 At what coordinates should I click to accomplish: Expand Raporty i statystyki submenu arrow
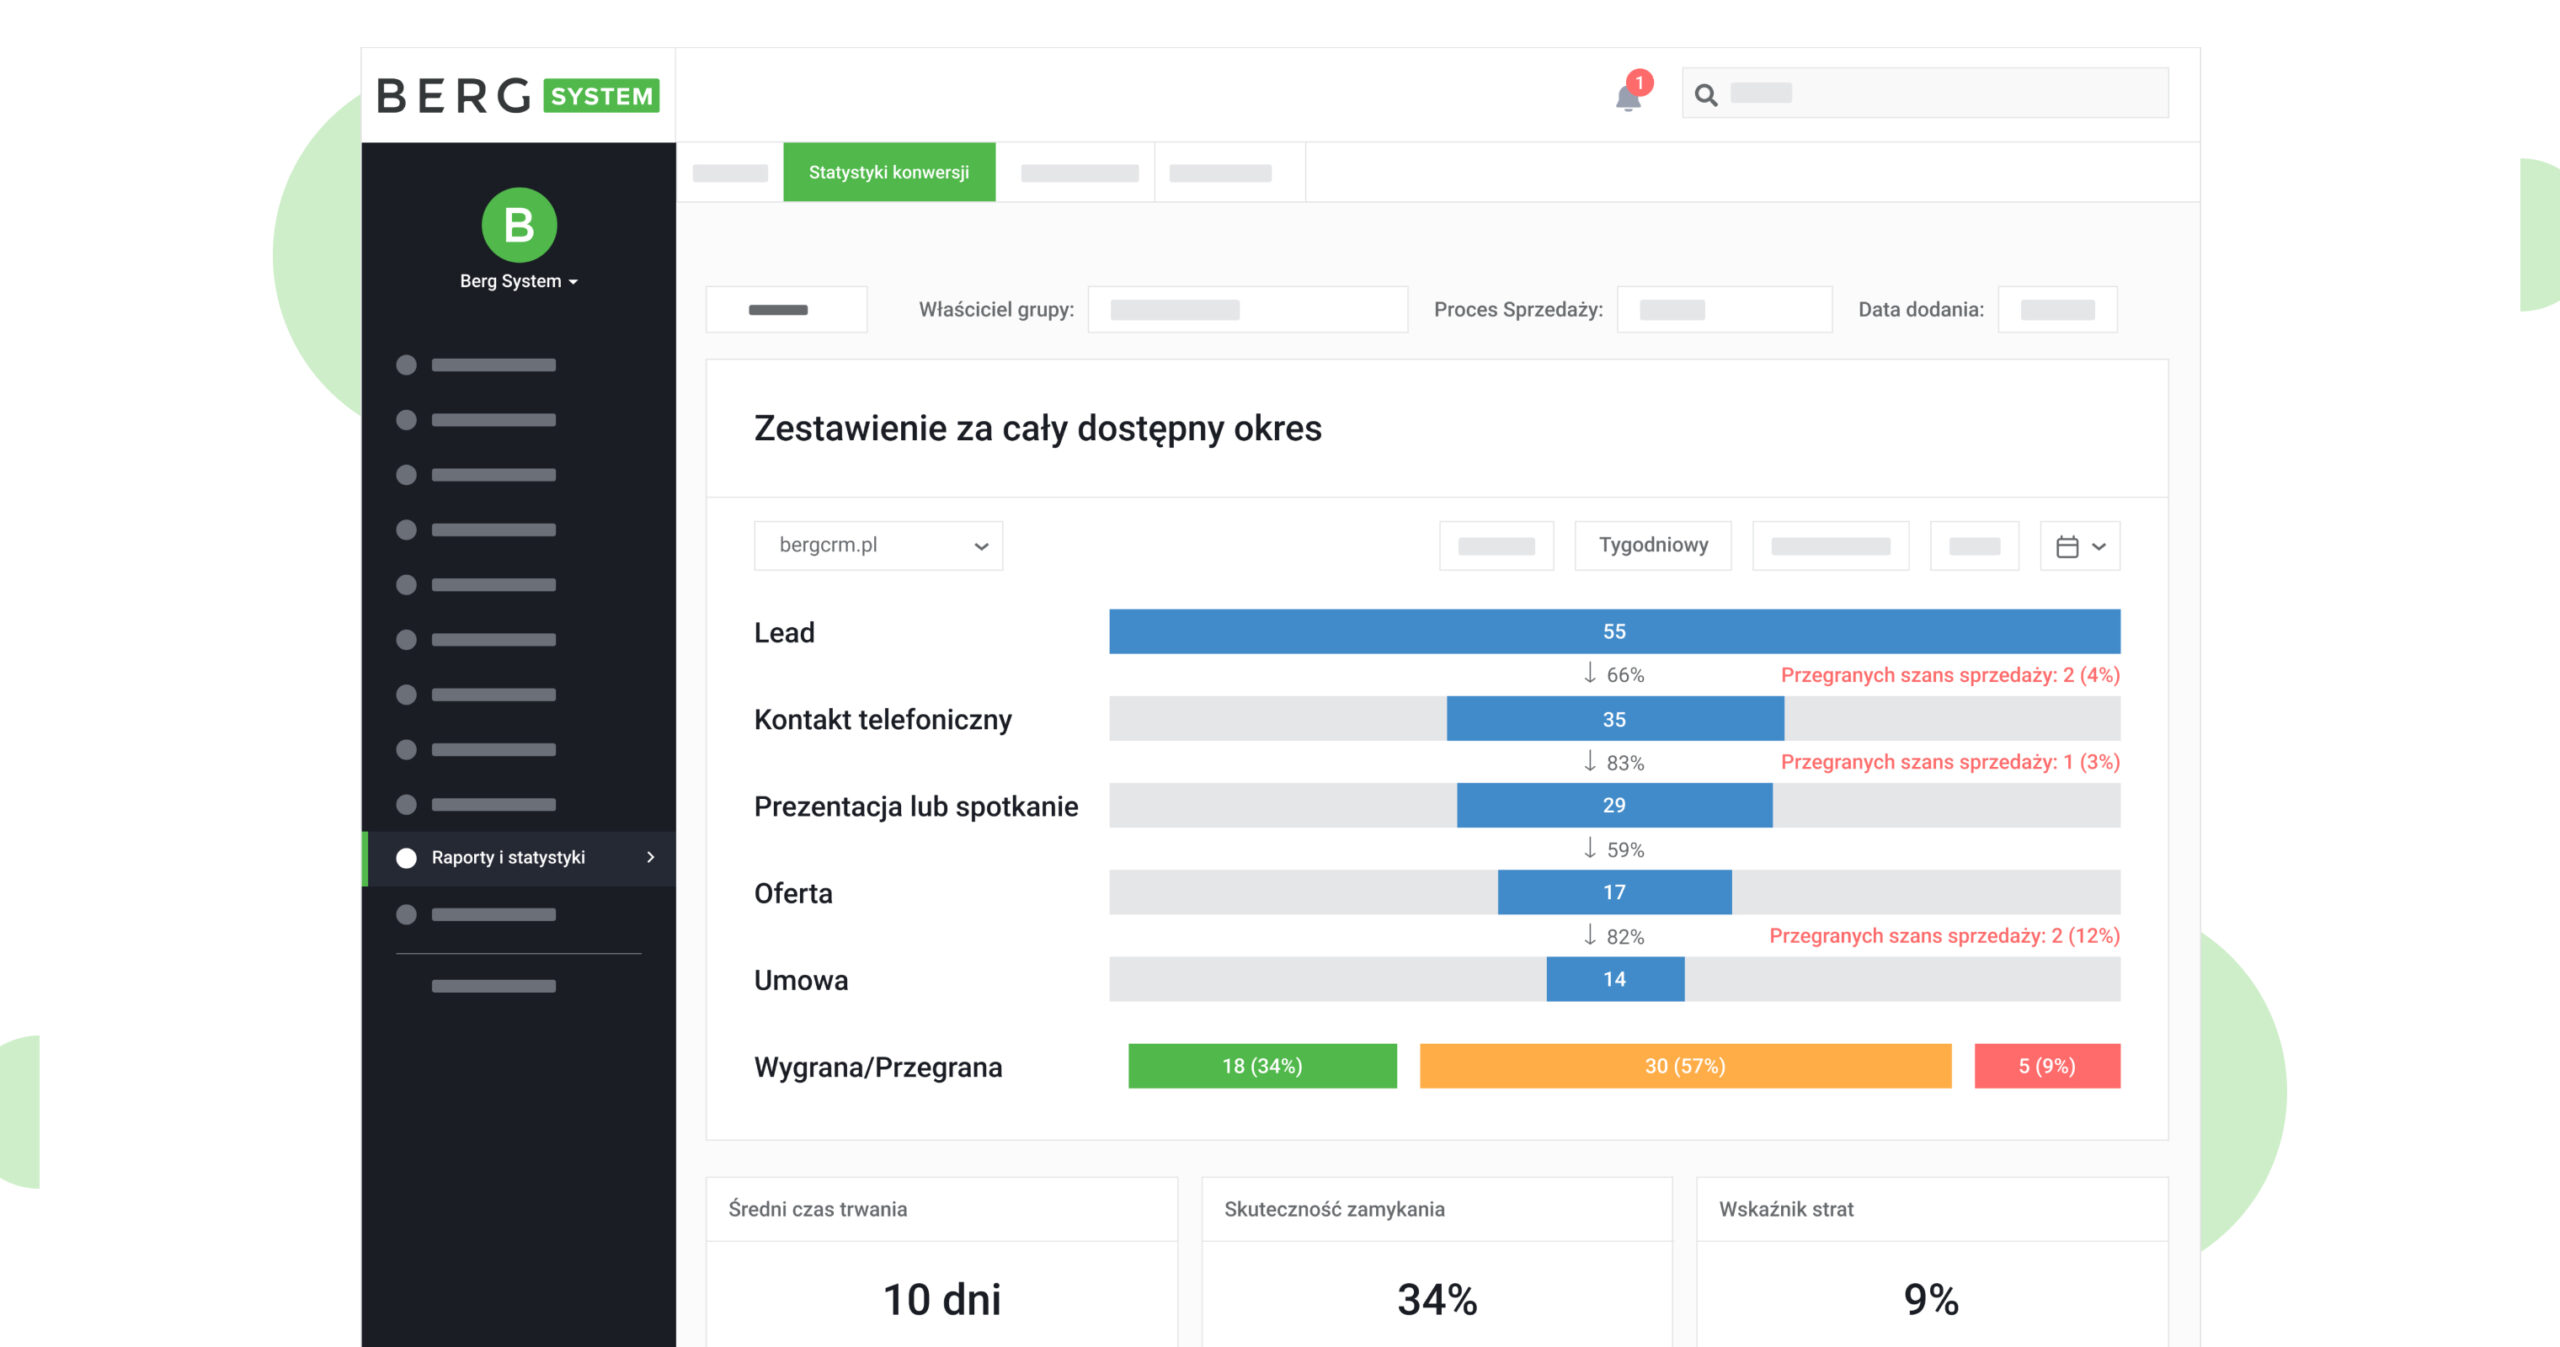click(651, 857)
